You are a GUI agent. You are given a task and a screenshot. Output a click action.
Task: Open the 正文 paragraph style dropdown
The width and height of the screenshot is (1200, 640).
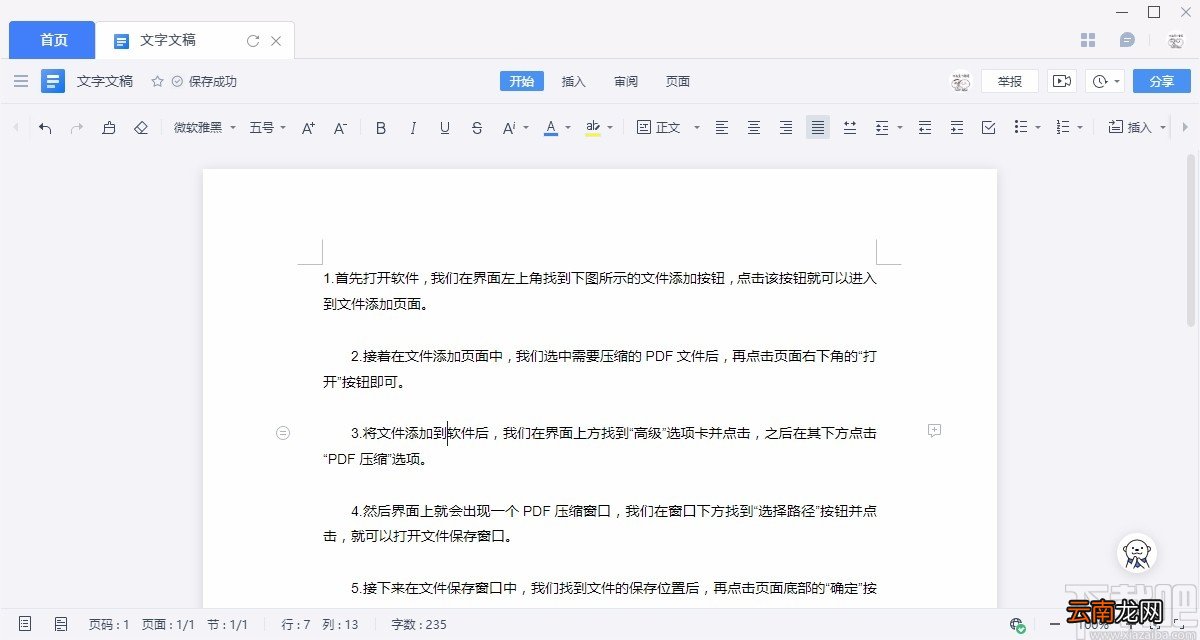669,128
